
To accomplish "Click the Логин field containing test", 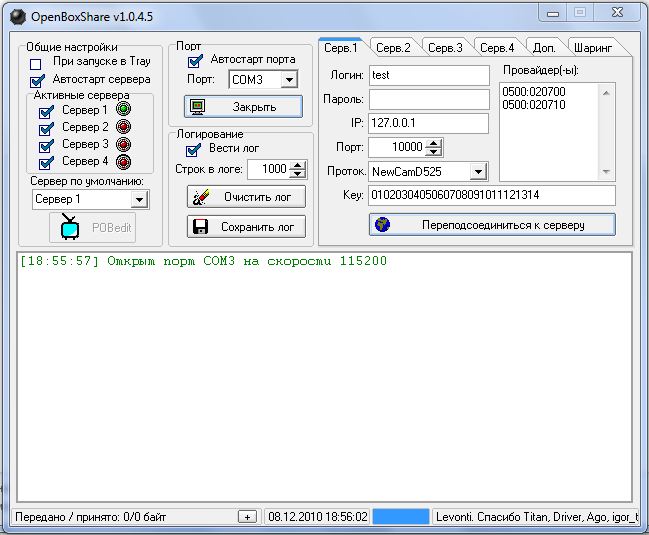I will 429,75.
